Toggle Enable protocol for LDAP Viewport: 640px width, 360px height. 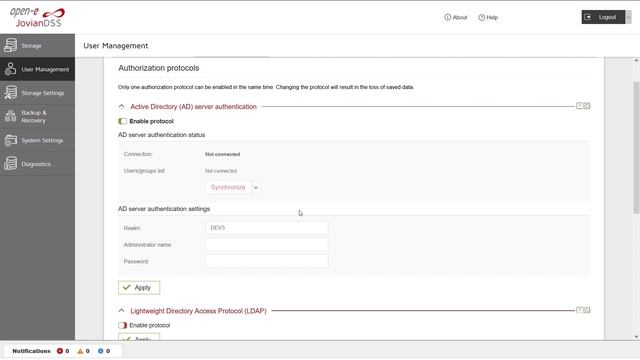(x=122, y=325)
